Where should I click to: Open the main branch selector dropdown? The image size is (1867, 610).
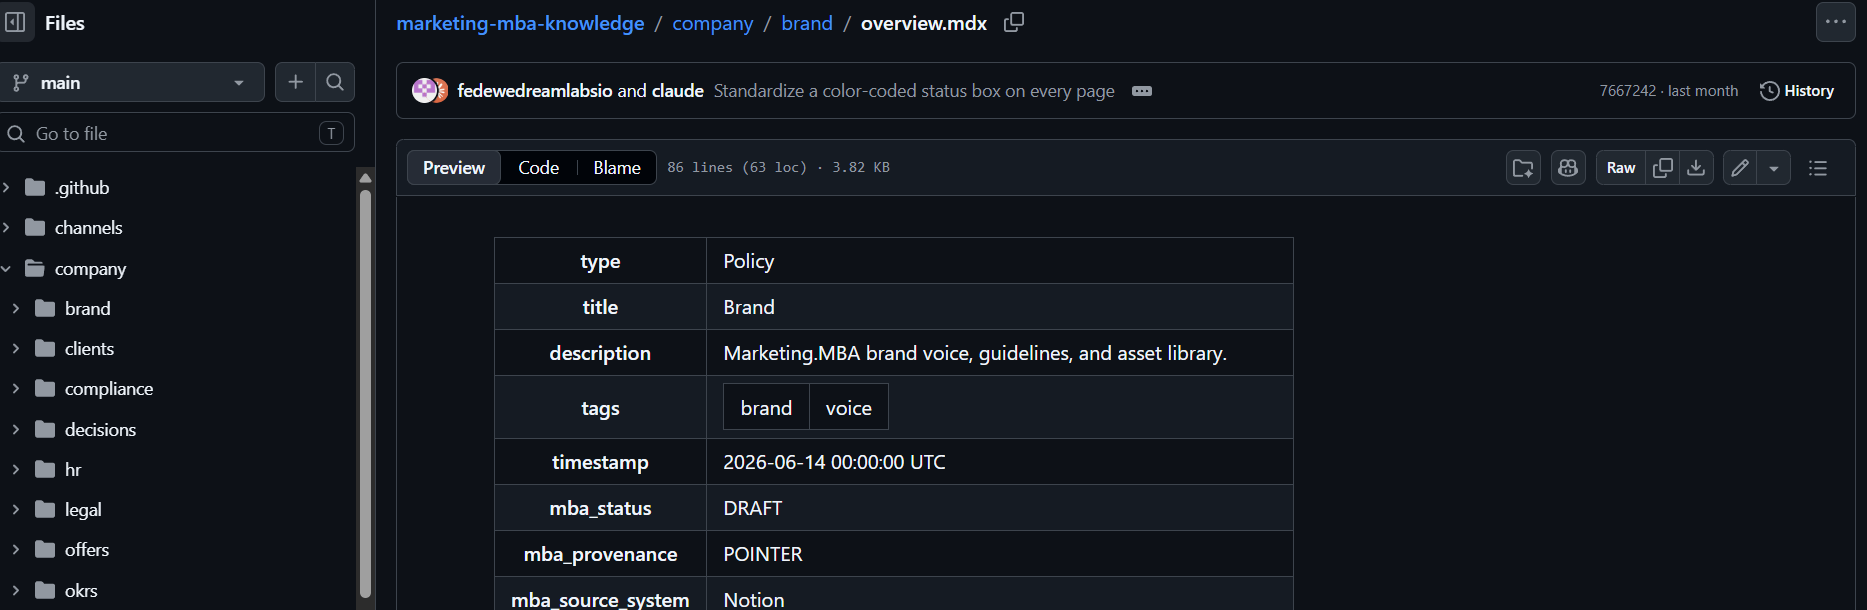coord(132,83)
